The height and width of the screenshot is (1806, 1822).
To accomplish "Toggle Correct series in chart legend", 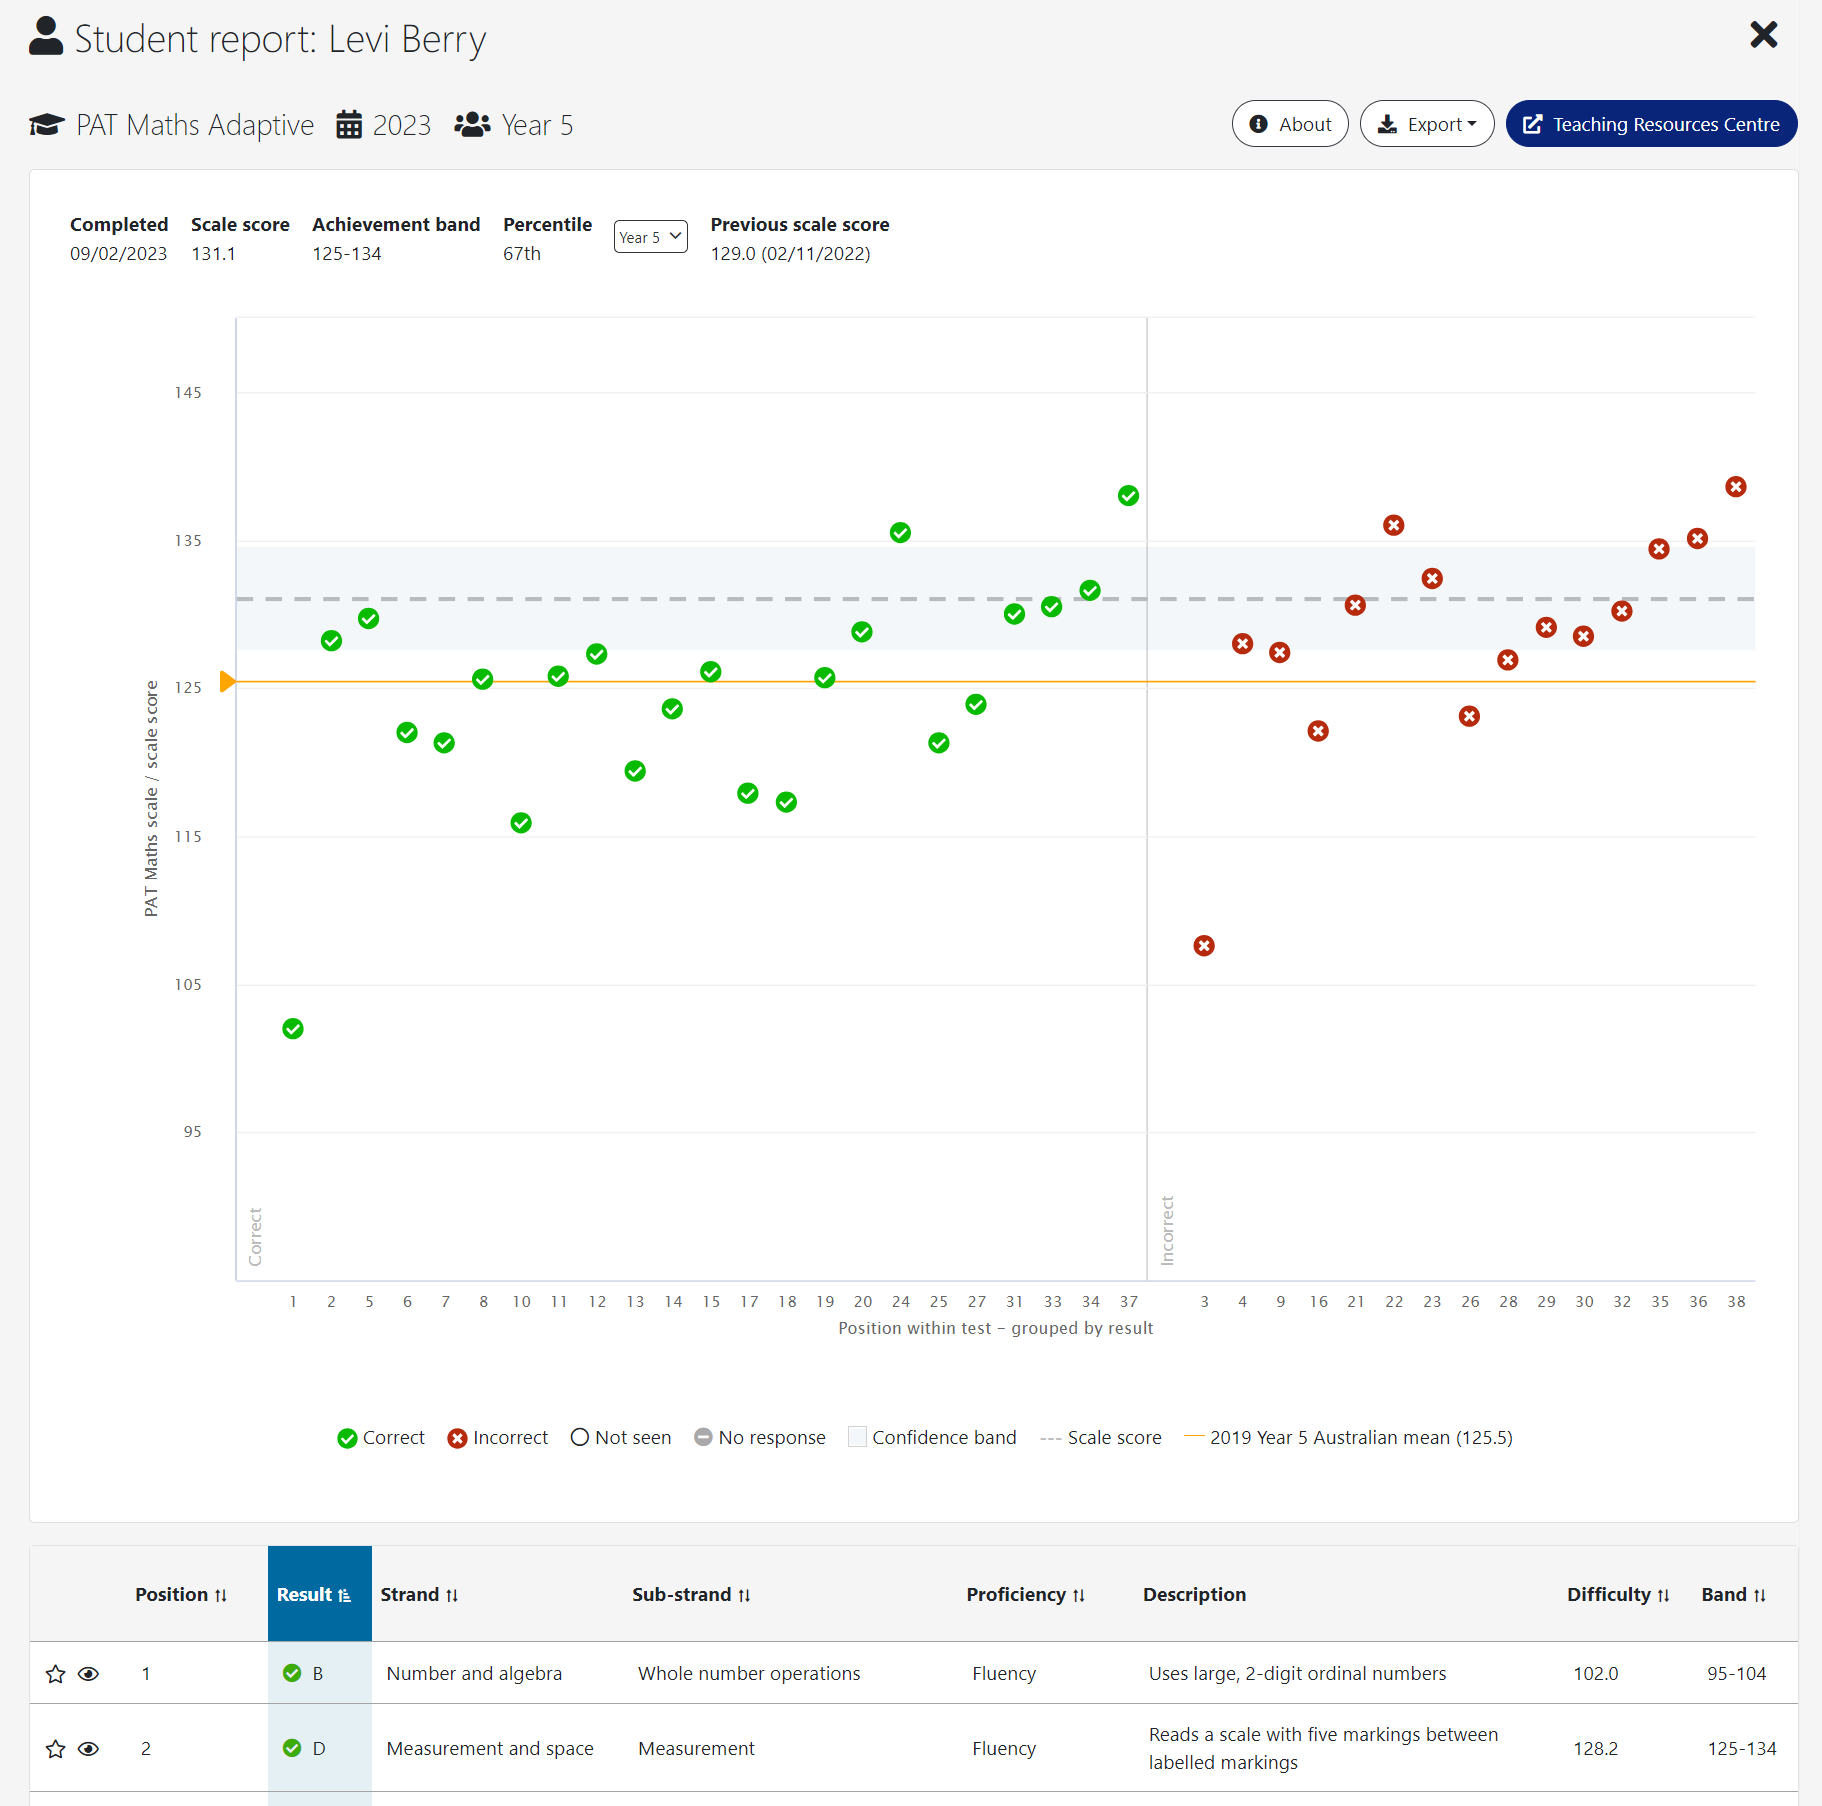I will [x=381, y=1438].
